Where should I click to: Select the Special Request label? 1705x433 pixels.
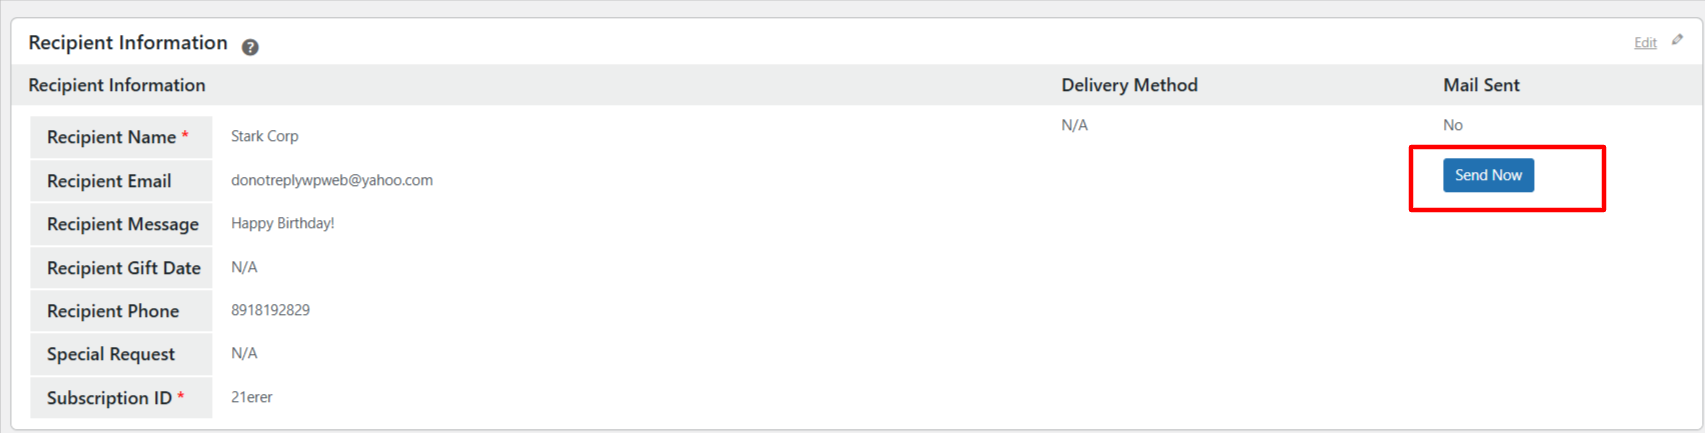110,354
